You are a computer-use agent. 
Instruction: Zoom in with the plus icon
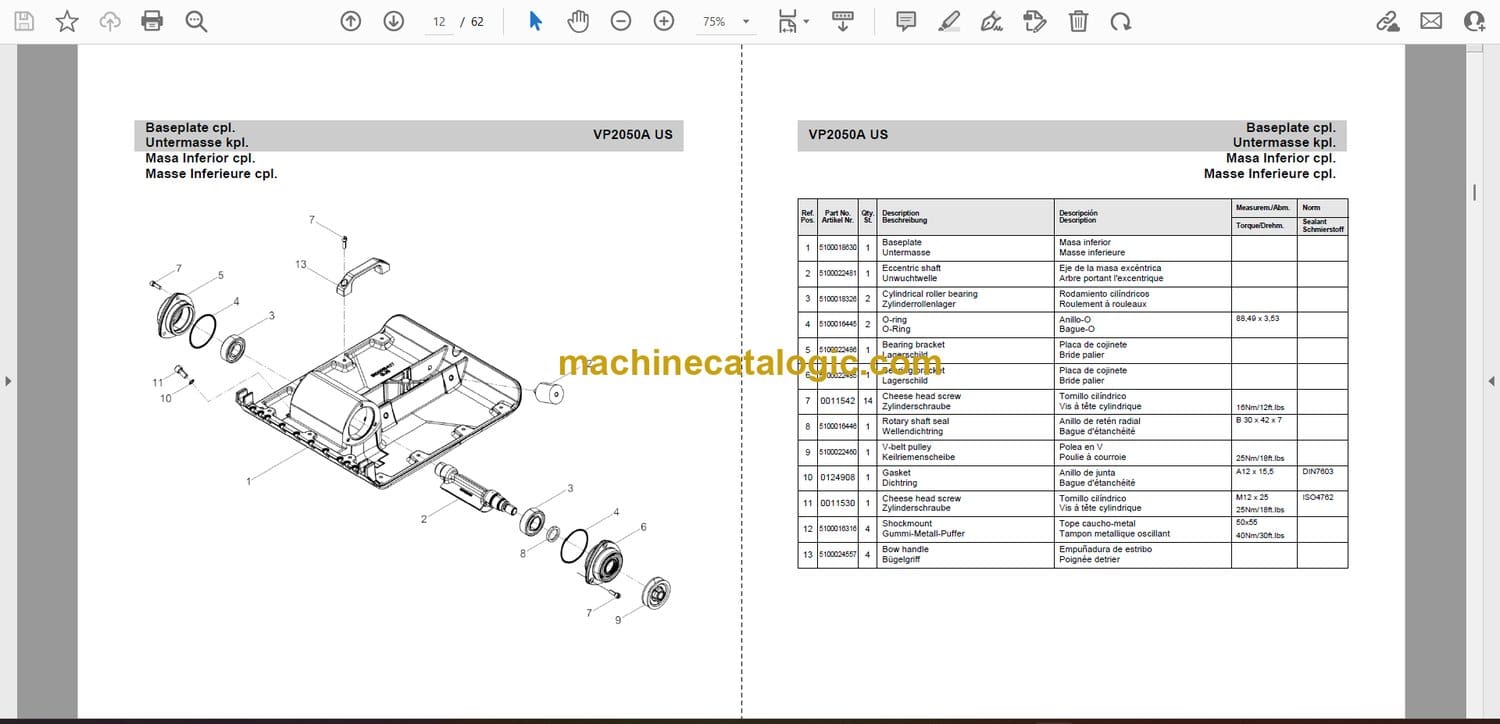click(664, 21)
